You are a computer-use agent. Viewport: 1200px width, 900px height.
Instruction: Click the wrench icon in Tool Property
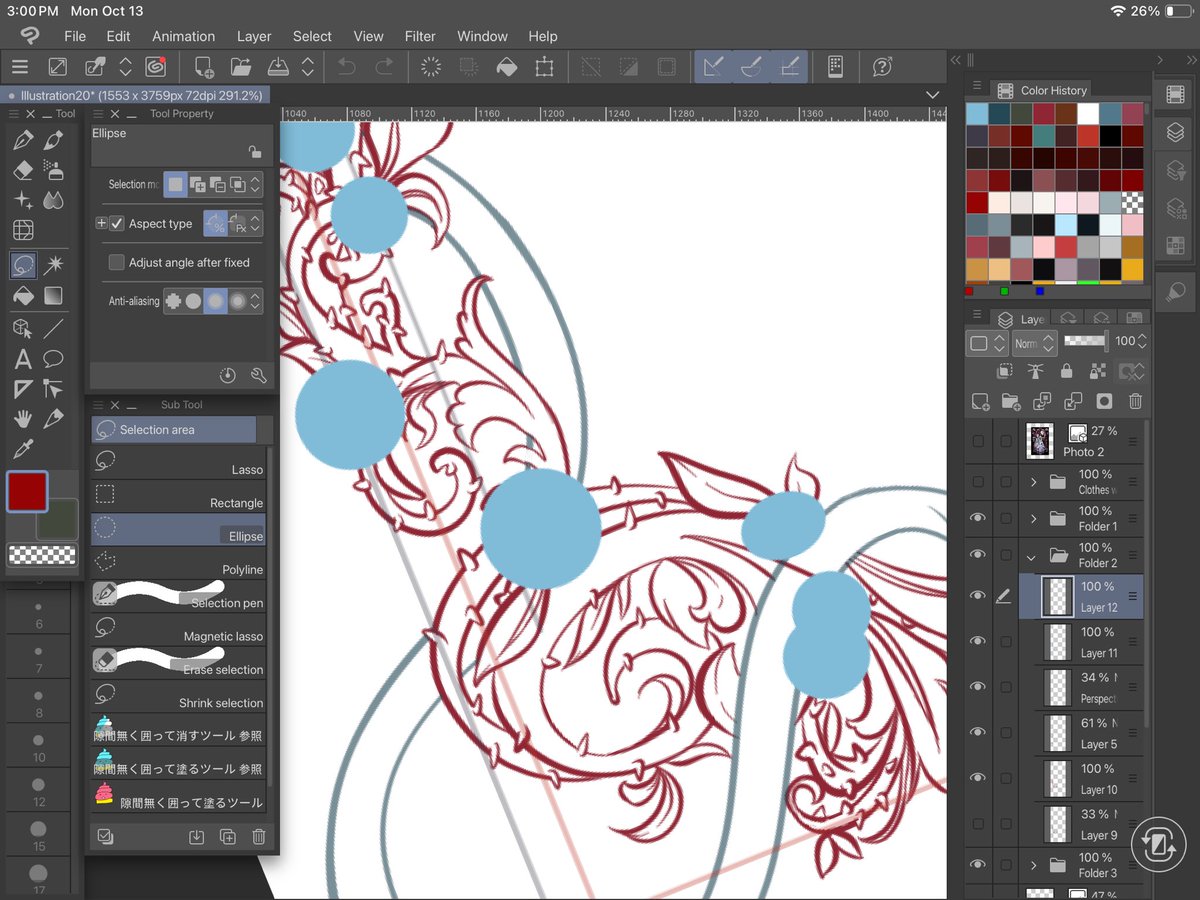258,376
